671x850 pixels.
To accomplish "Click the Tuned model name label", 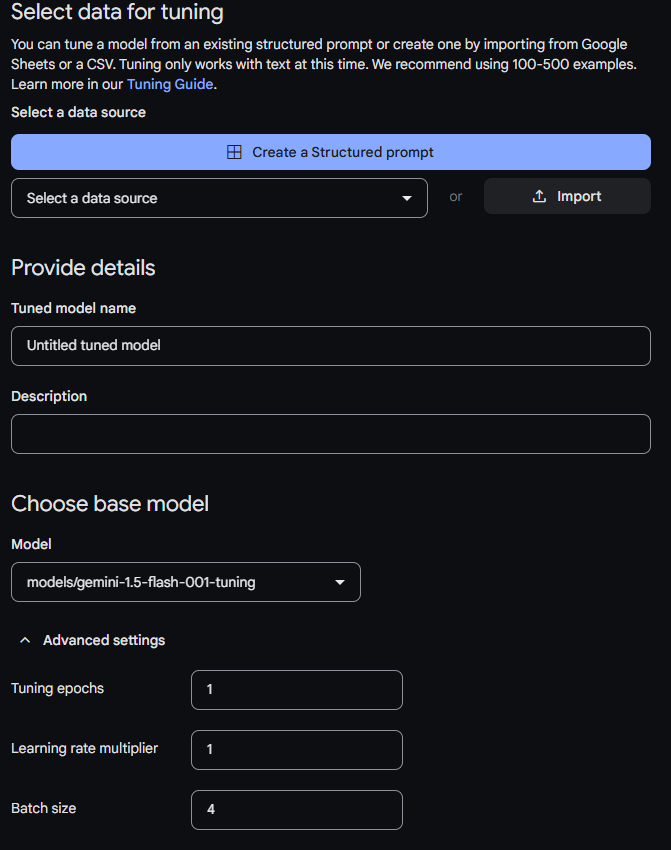I will [73, 309].
